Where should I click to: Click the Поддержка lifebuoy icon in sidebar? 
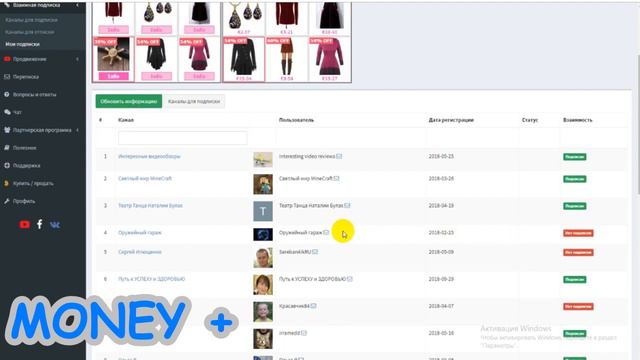[x=7, y=165]
